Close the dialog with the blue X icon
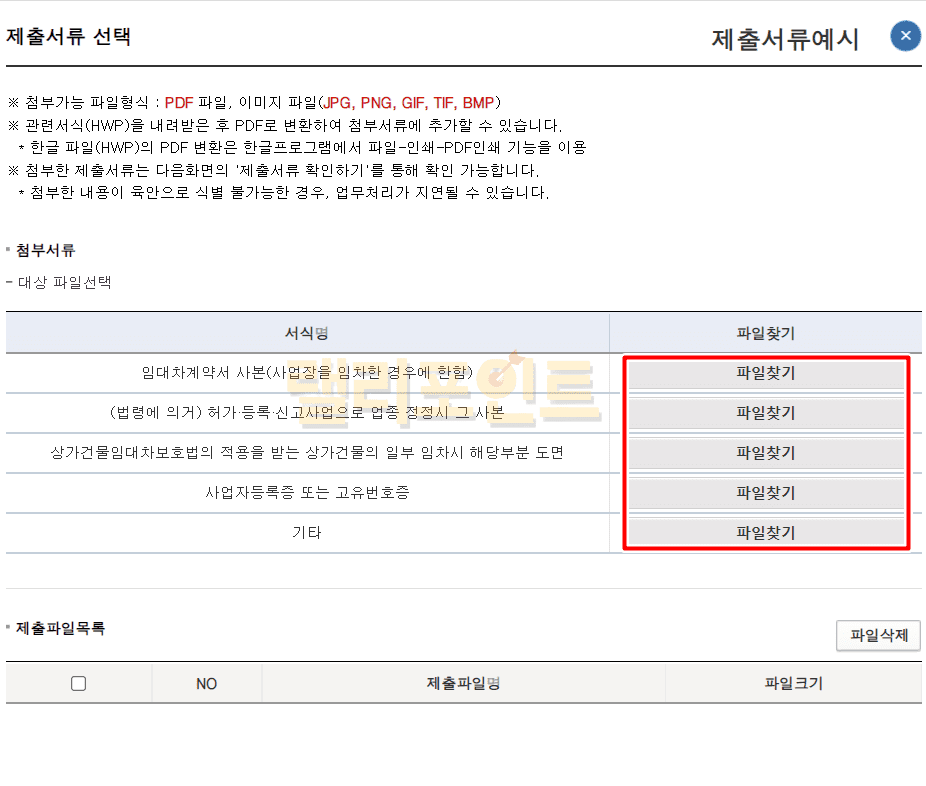Screen dimensions: 926x786 click(905, 37)
